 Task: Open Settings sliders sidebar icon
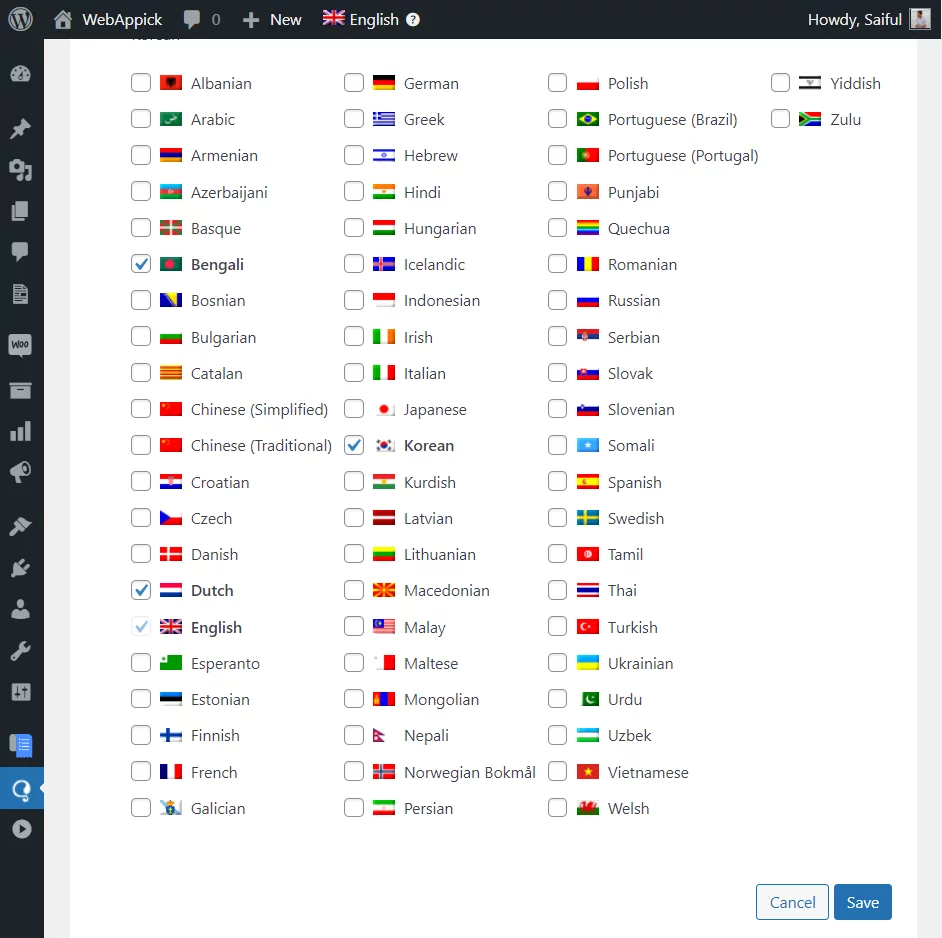pyautogui.click(x=20, y=692)
